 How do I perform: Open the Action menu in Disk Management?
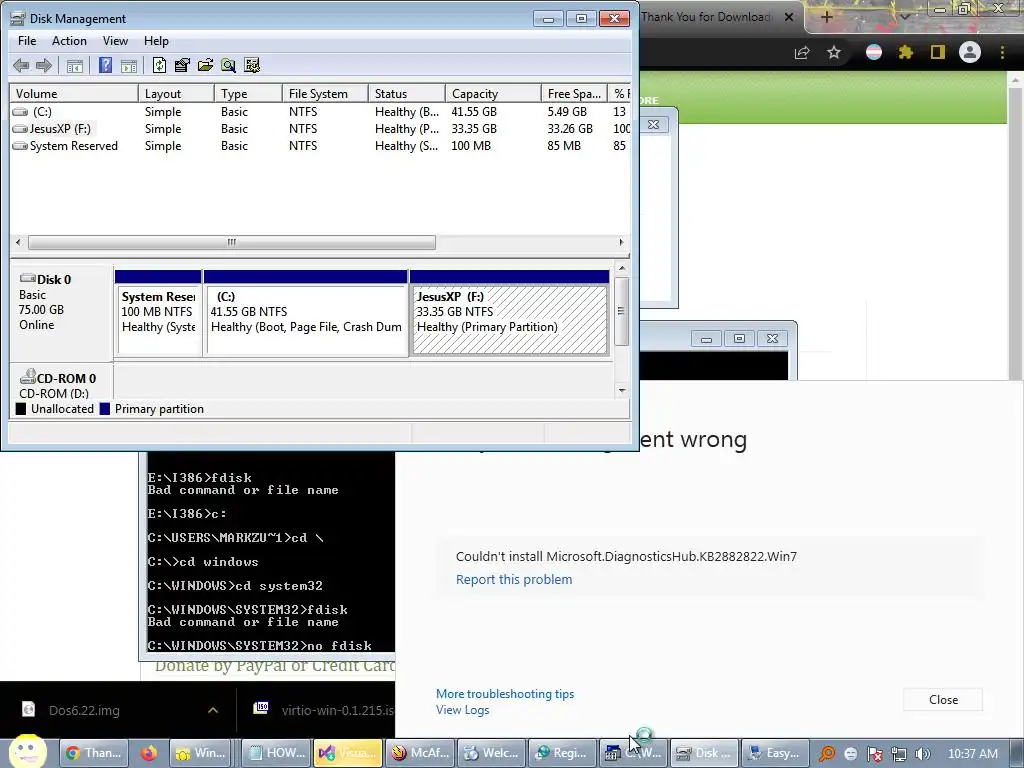(x=69, y=40)
